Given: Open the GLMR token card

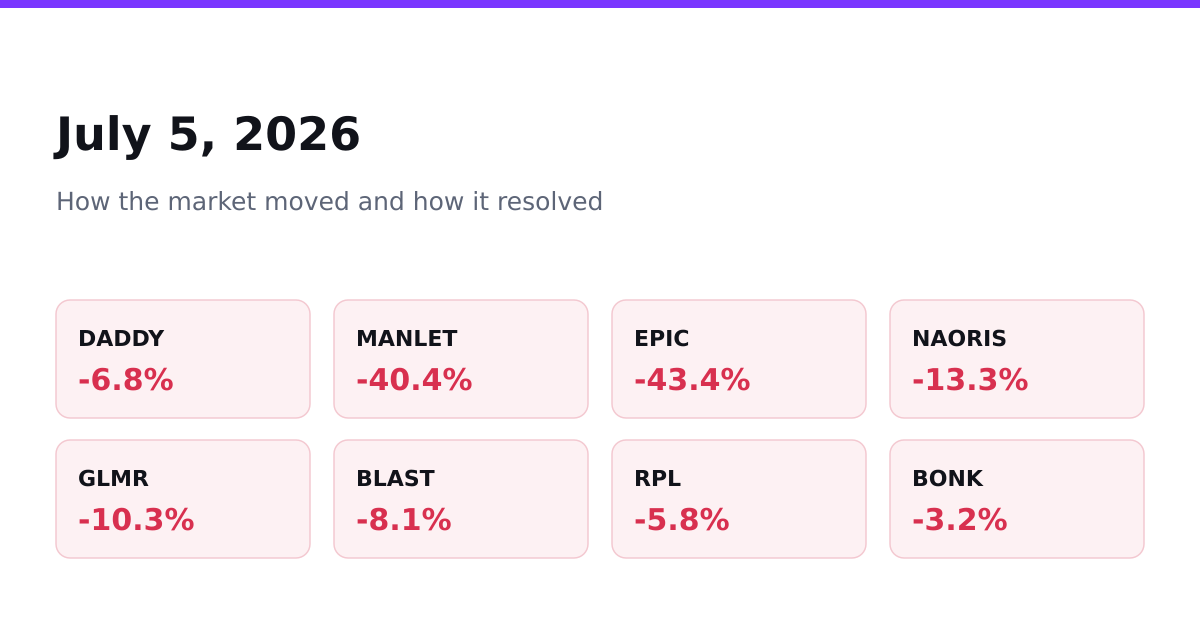Looking at the screenshot, I should (x=183, y=499).
